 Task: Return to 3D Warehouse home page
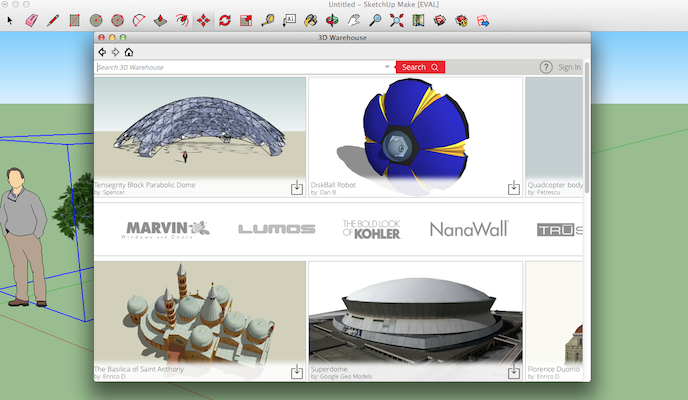click(x=129, y=52)
